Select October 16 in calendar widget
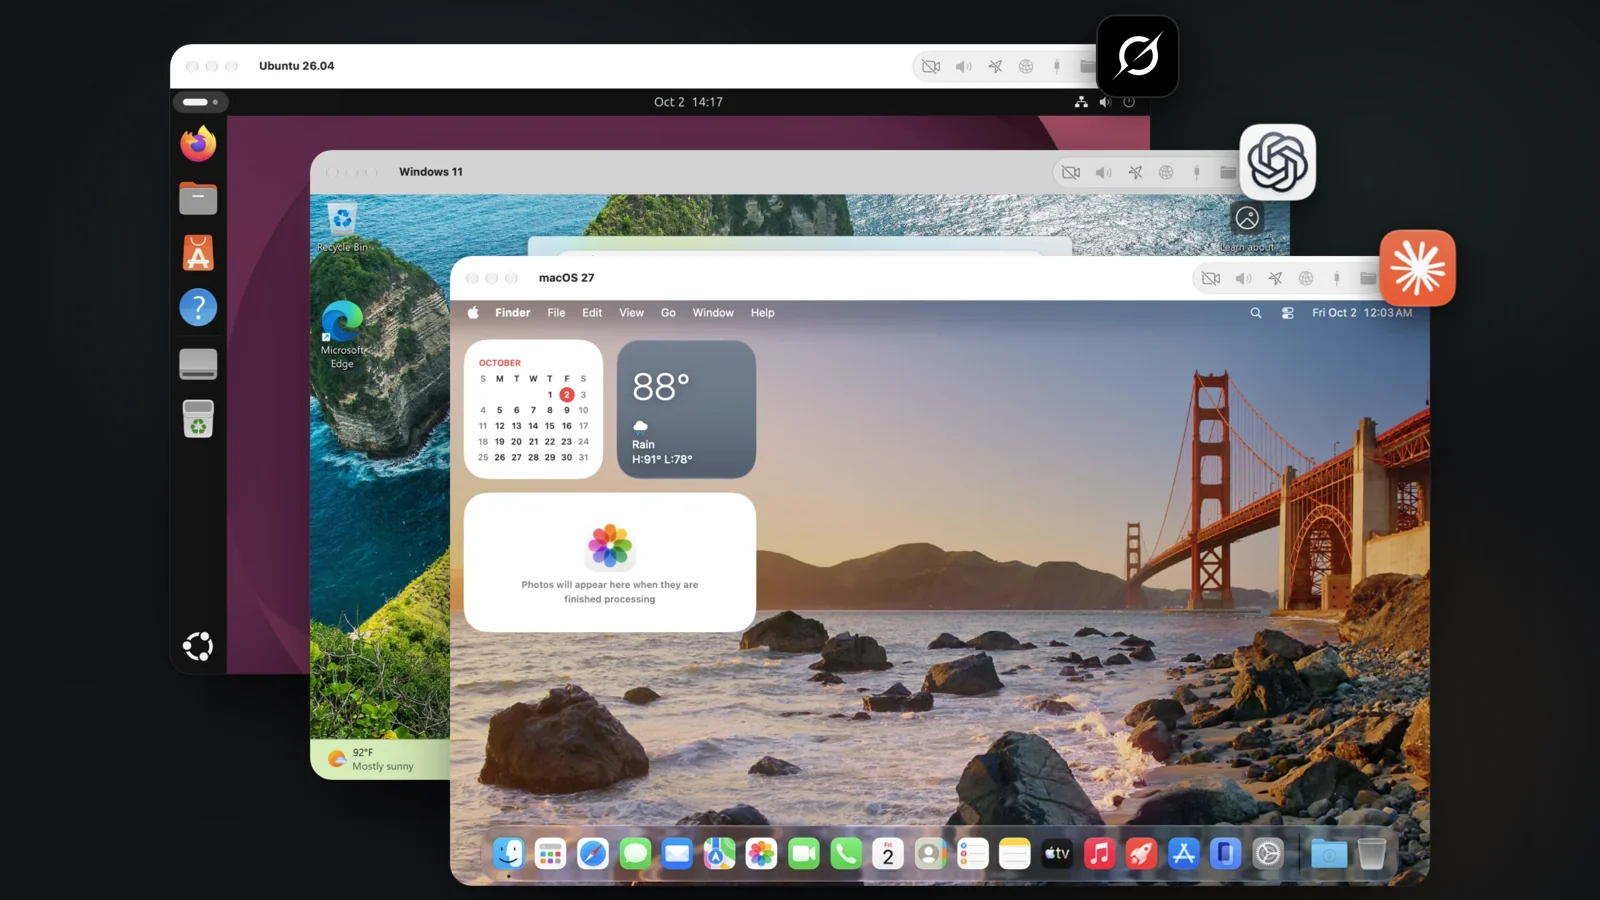This screenshot has width=1600, height=900. coord(567,426)
